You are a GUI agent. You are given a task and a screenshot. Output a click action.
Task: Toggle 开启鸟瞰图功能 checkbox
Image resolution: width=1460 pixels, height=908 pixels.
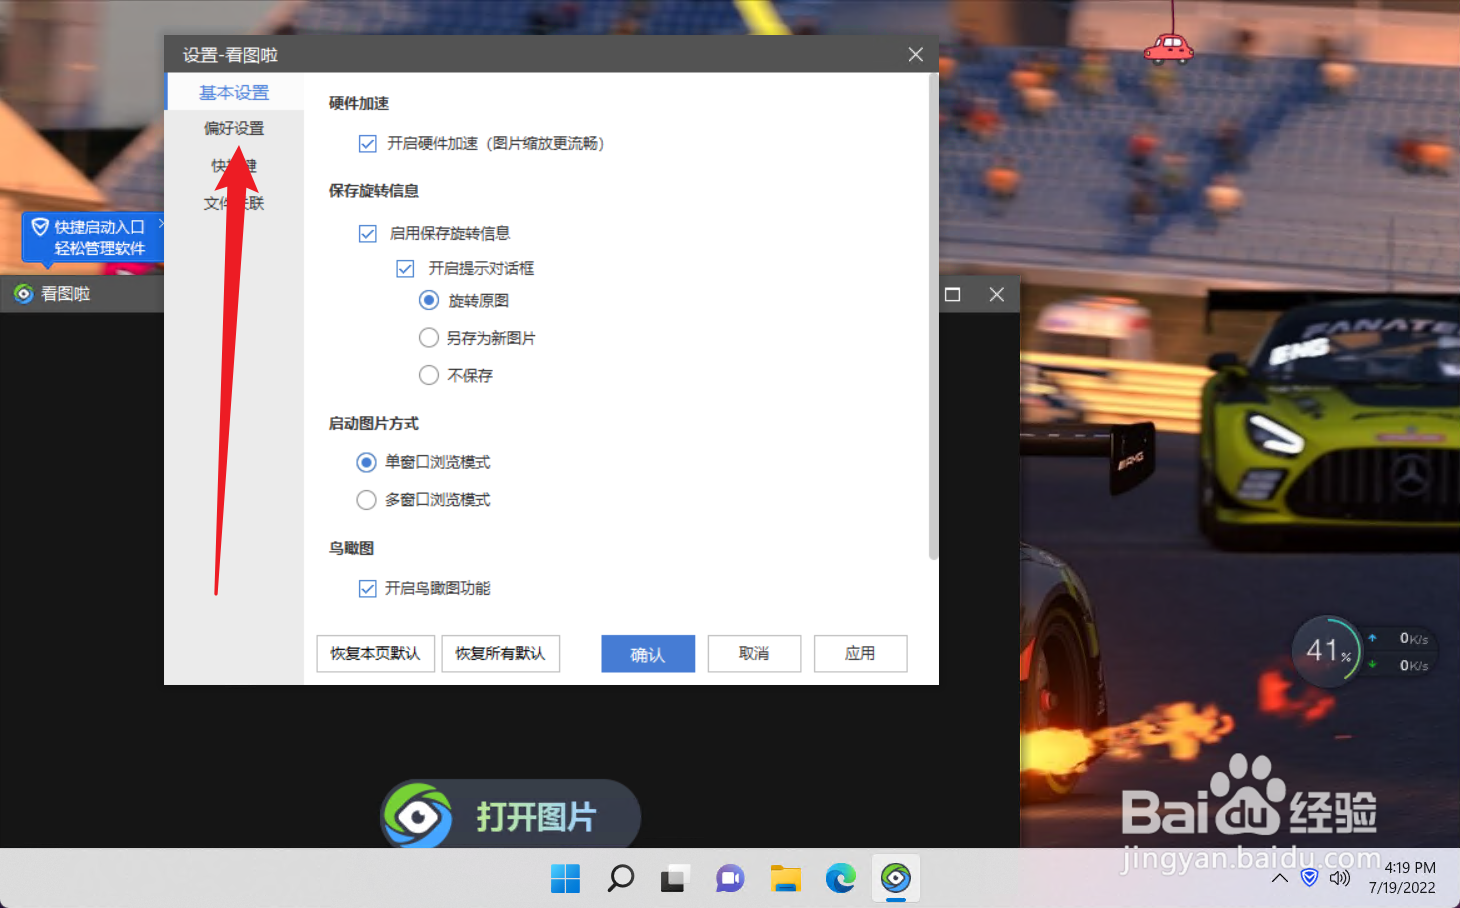pos(368,588)
